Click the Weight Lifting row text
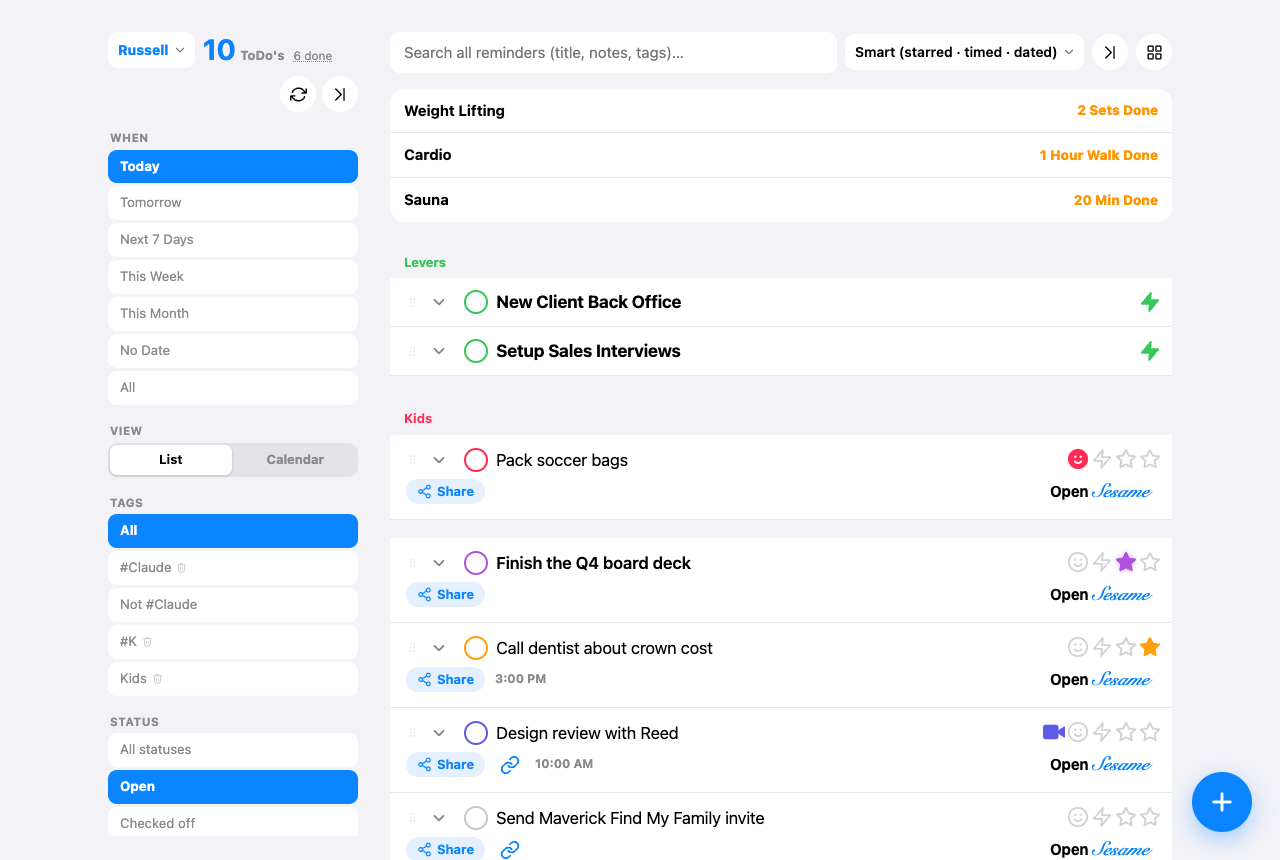This screenshot has width=1280, height=860. (454, 111)
